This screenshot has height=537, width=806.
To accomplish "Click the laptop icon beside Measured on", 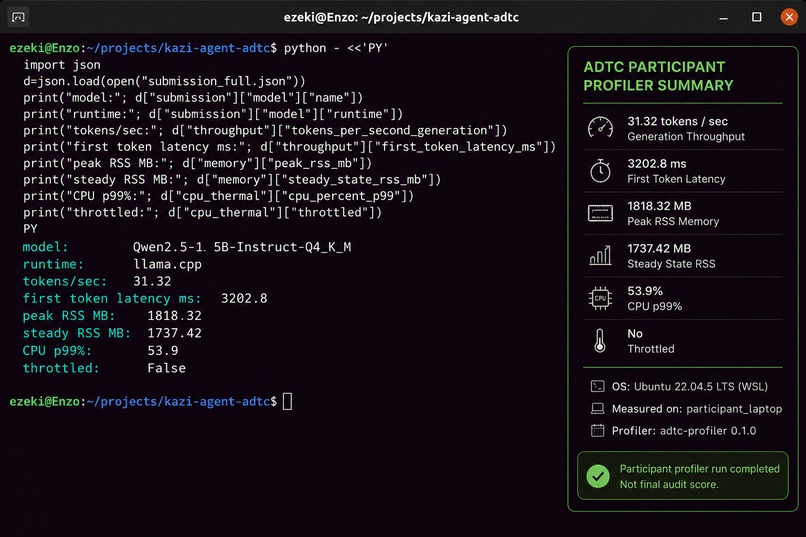I will tap(597, 409).
